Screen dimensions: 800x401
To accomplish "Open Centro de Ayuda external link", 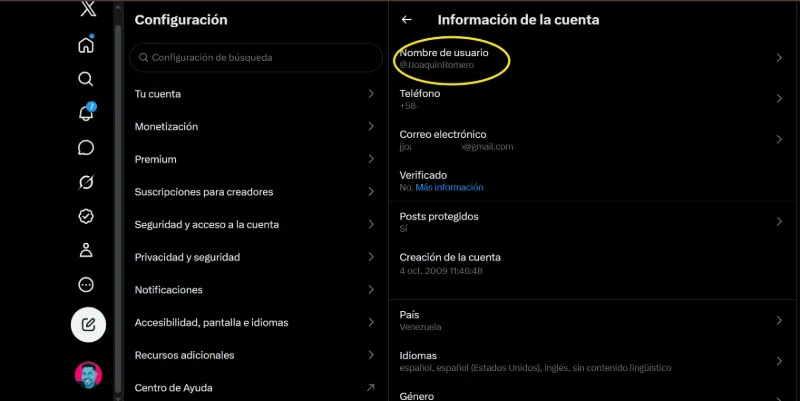I will 255,388.
